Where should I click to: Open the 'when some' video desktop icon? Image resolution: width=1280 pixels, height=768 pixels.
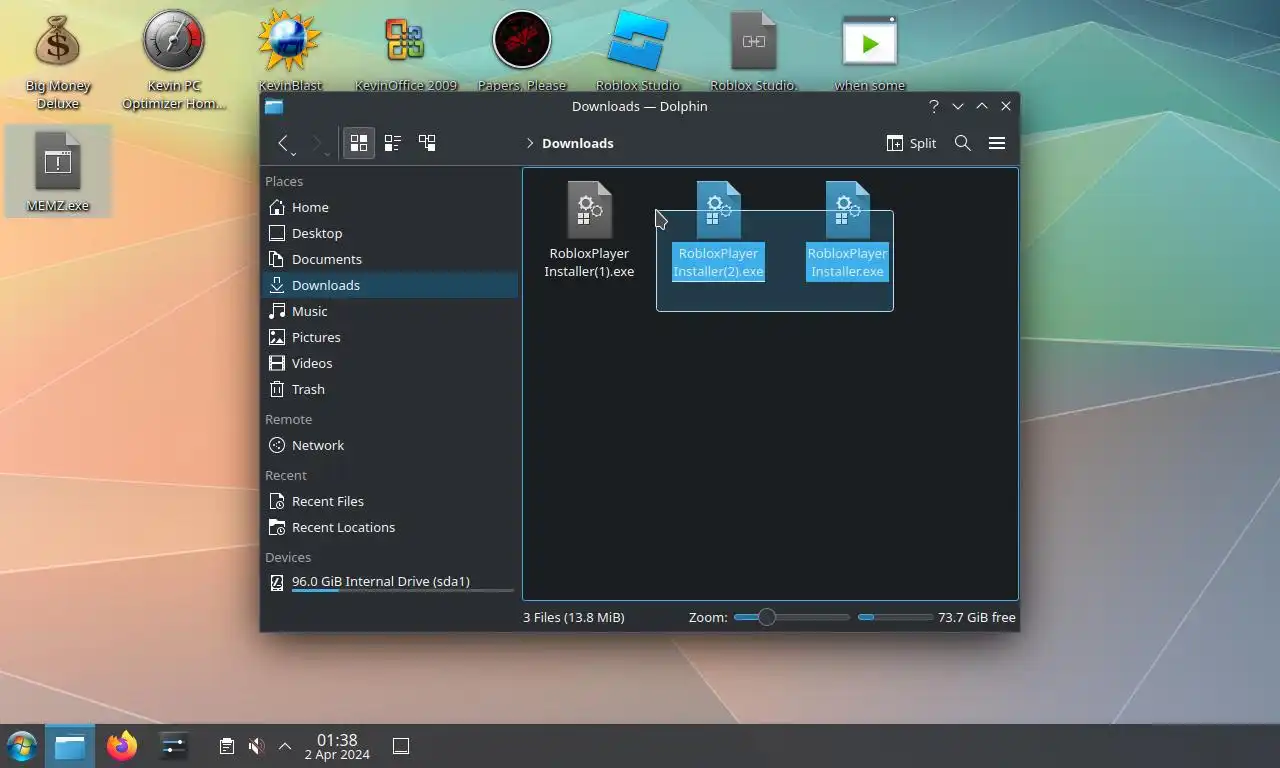(870, 52)
